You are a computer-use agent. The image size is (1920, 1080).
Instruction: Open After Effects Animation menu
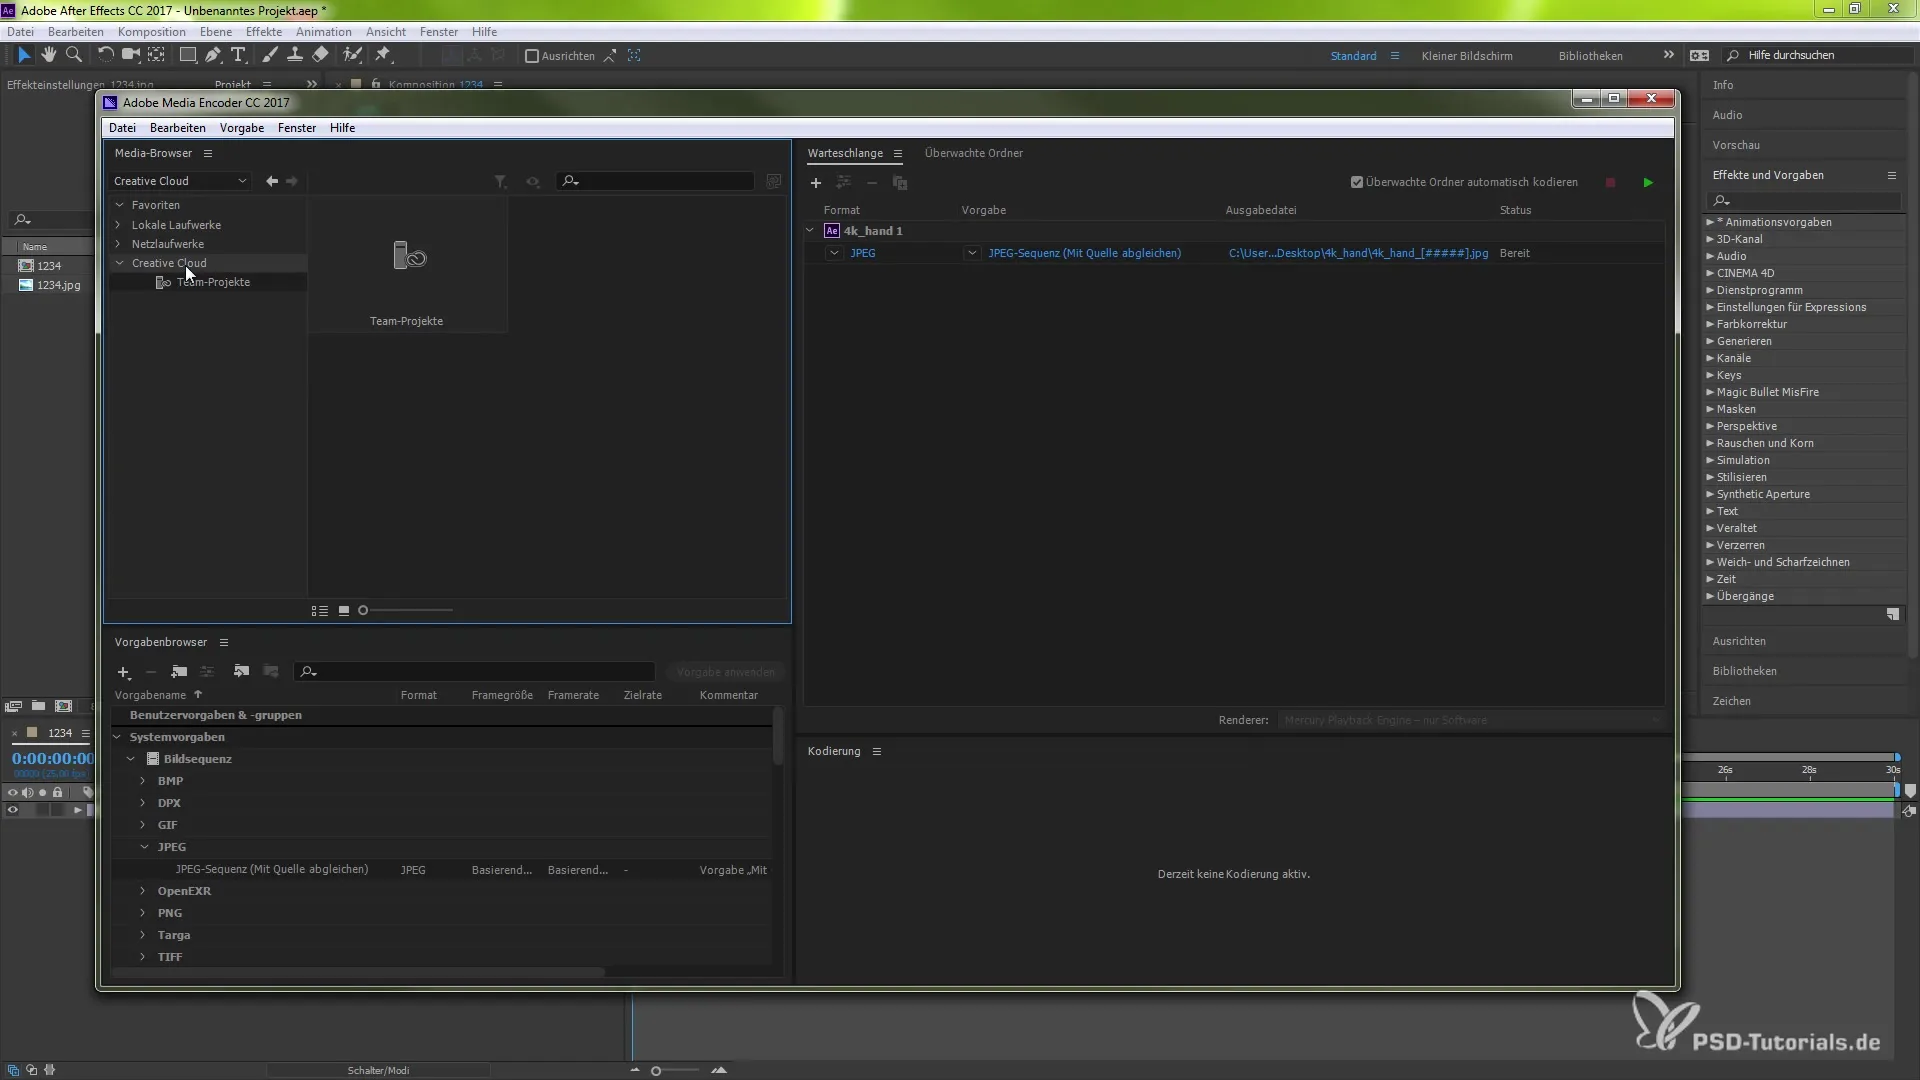tap(324, 32)
